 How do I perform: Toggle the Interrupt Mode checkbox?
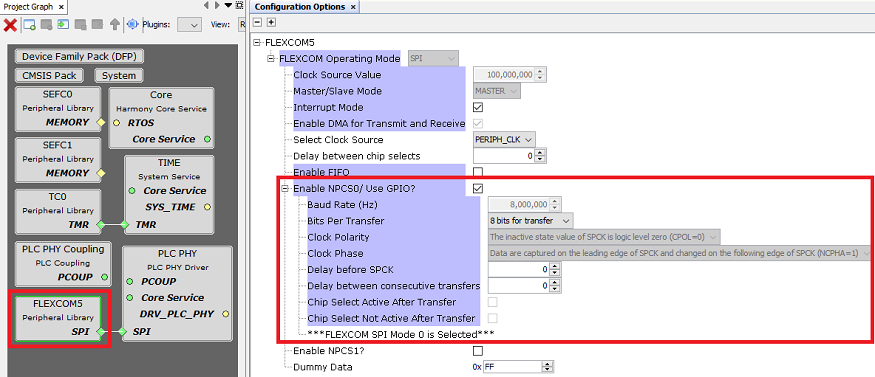[478, 107]
